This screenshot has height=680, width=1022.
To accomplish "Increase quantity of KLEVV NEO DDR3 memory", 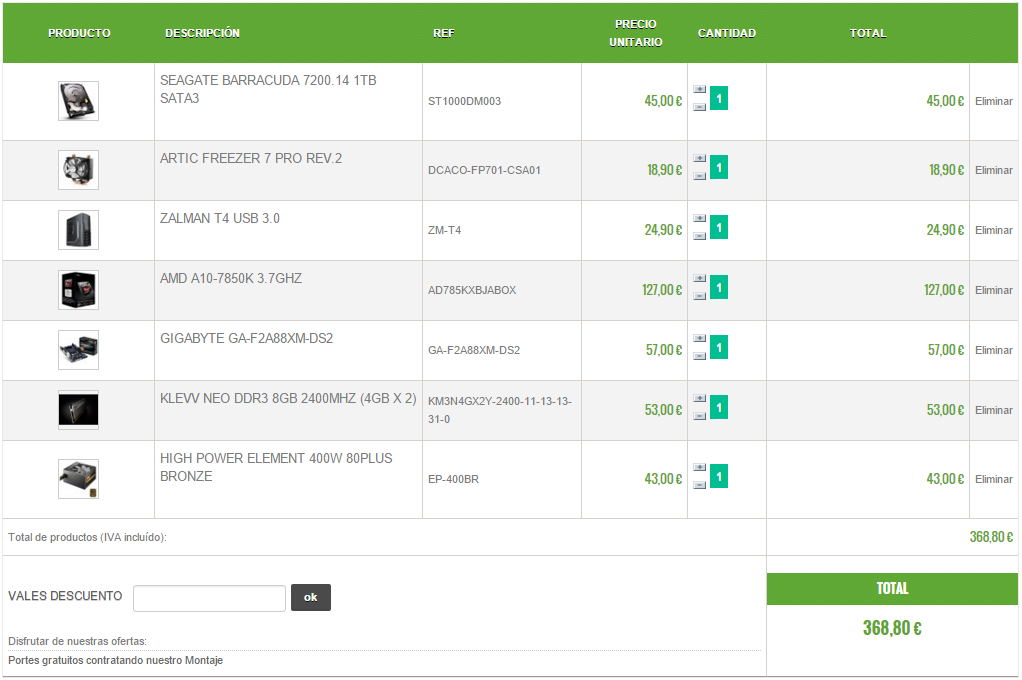I will (x=699, y=398).
